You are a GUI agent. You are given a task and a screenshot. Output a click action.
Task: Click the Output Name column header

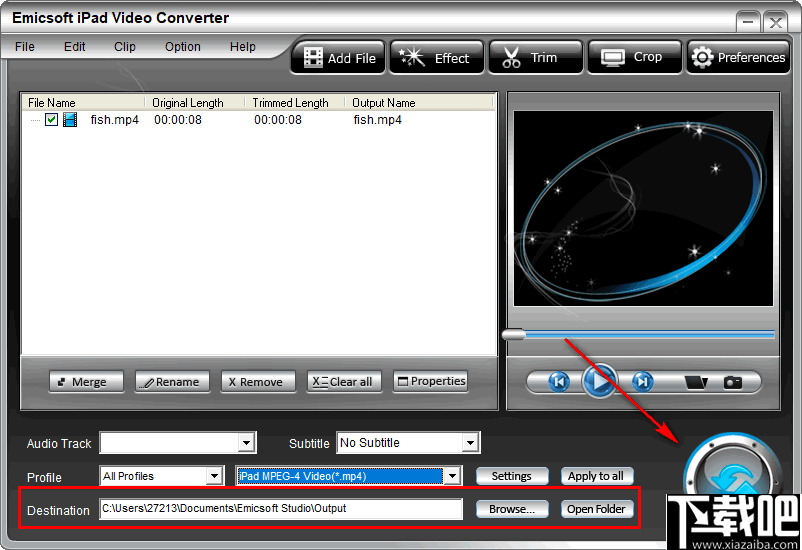point(419,103)
